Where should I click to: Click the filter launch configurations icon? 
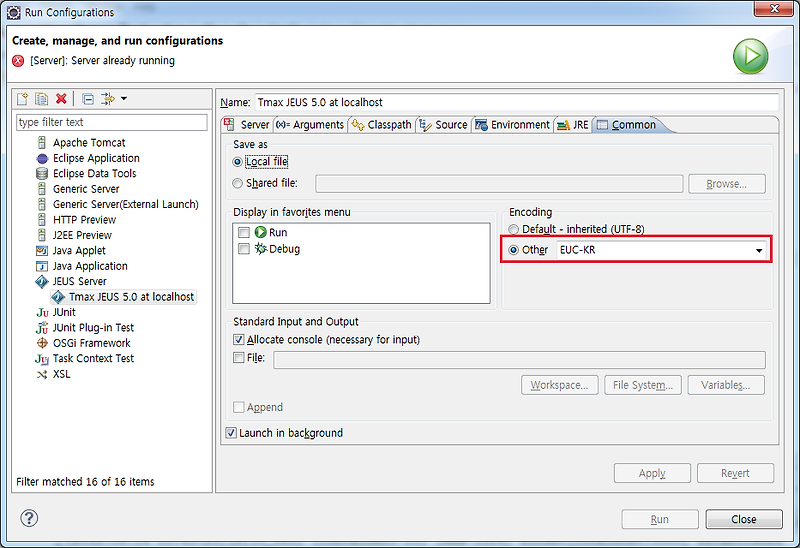107,98
